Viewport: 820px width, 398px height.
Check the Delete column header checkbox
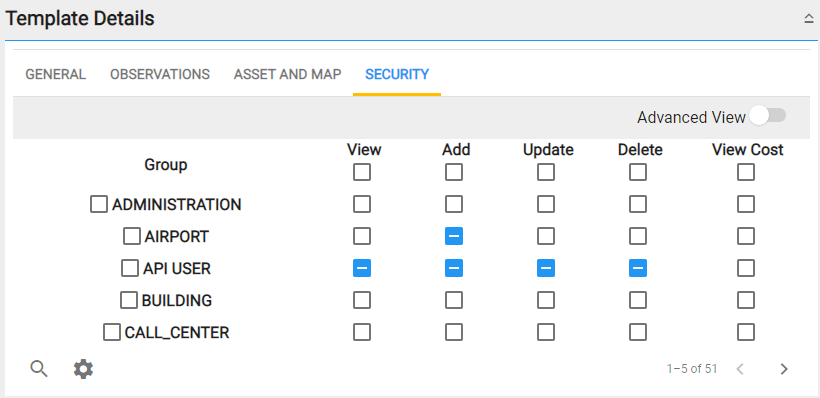point(638,172)
